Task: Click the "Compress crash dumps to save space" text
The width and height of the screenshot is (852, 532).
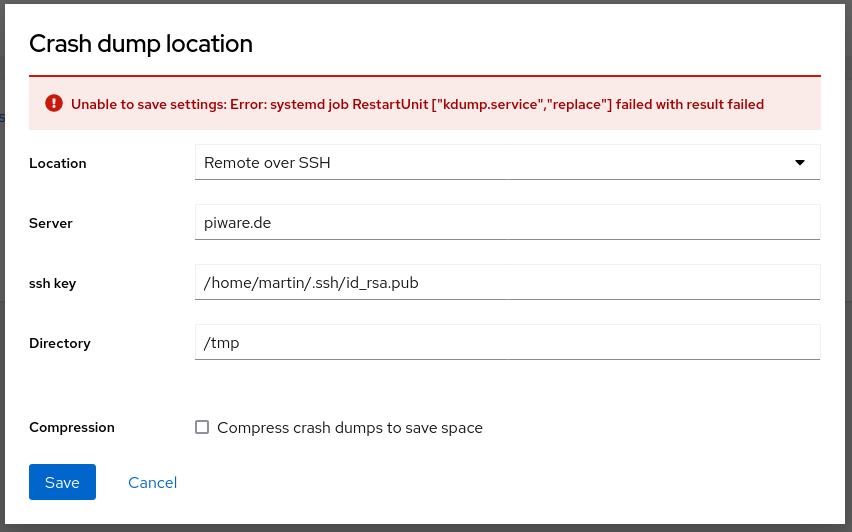Action: [x=350, y=428]
